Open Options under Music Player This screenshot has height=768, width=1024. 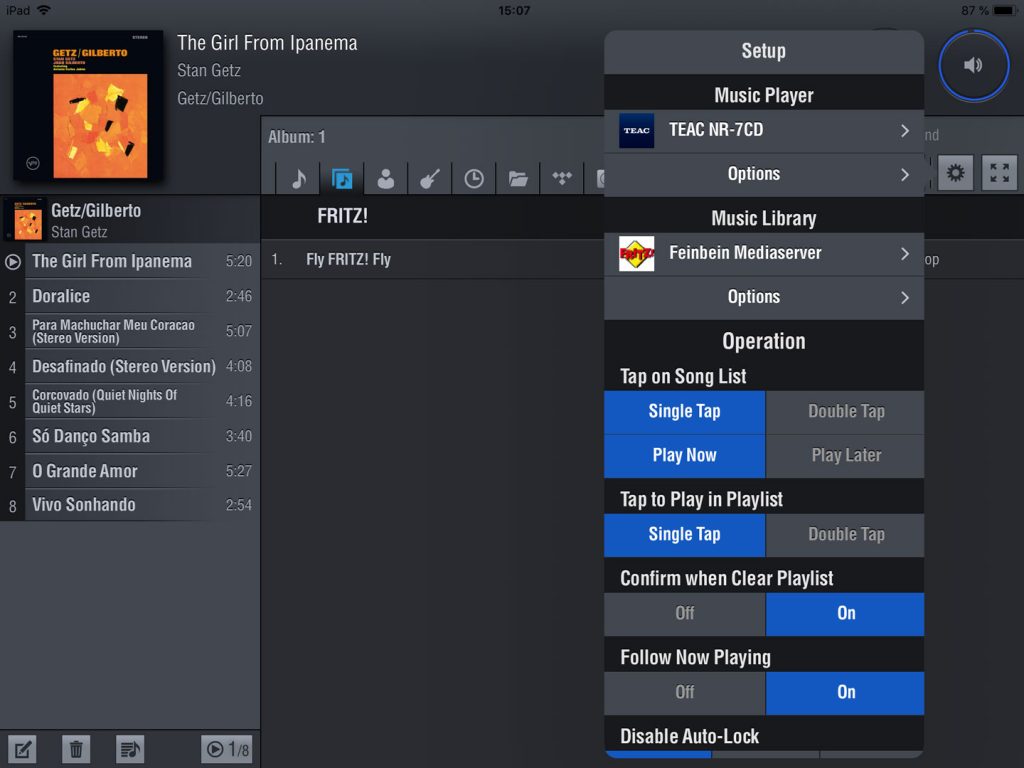tap(764, 174)
